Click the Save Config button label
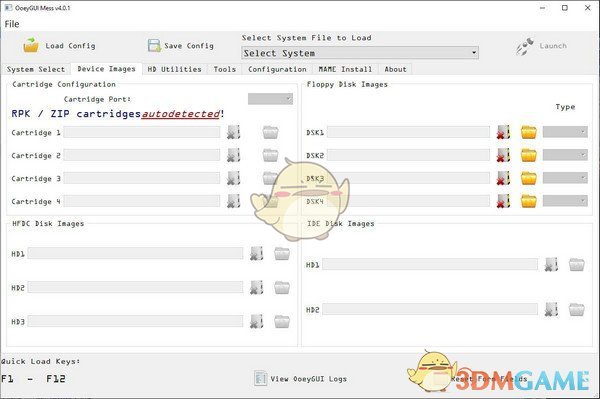This screenshot has width=600, height=399. 189,46
